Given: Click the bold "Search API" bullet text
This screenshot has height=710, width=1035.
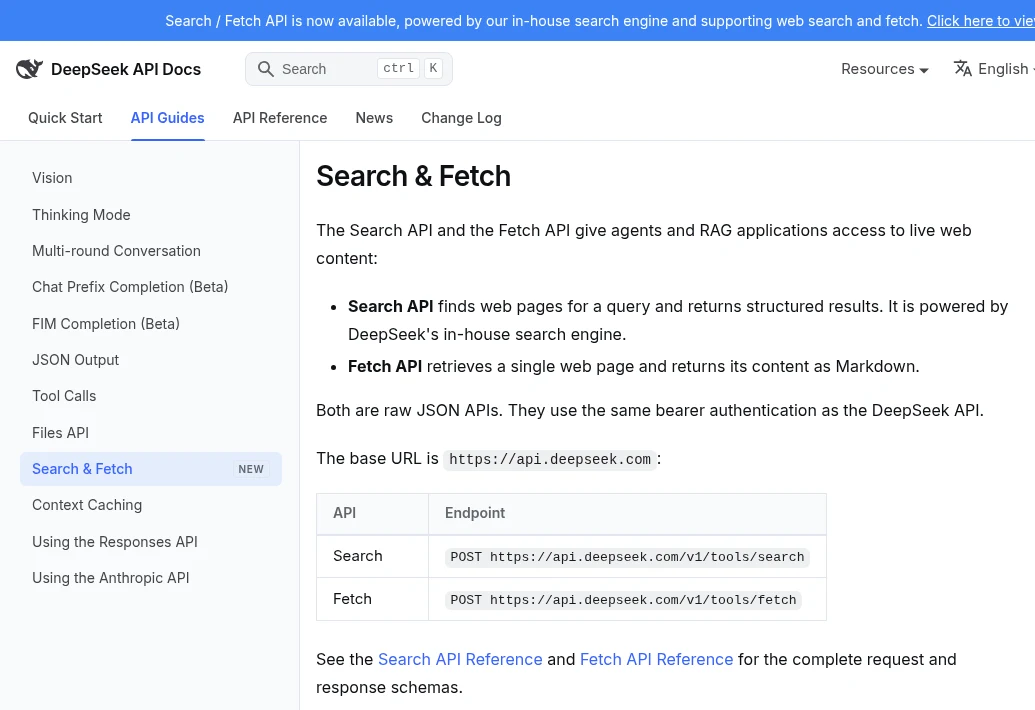Looking at the screenshot, I should (391, 307).
